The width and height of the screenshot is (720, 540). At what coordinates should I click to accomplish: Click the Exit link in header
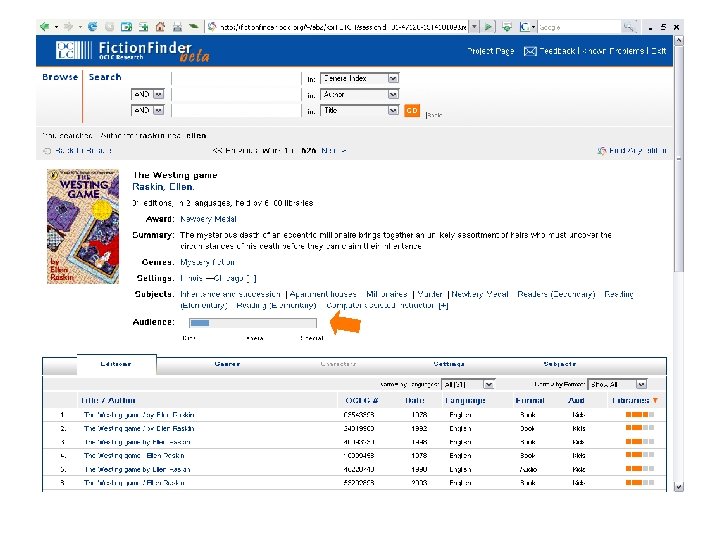click(658, 51)
